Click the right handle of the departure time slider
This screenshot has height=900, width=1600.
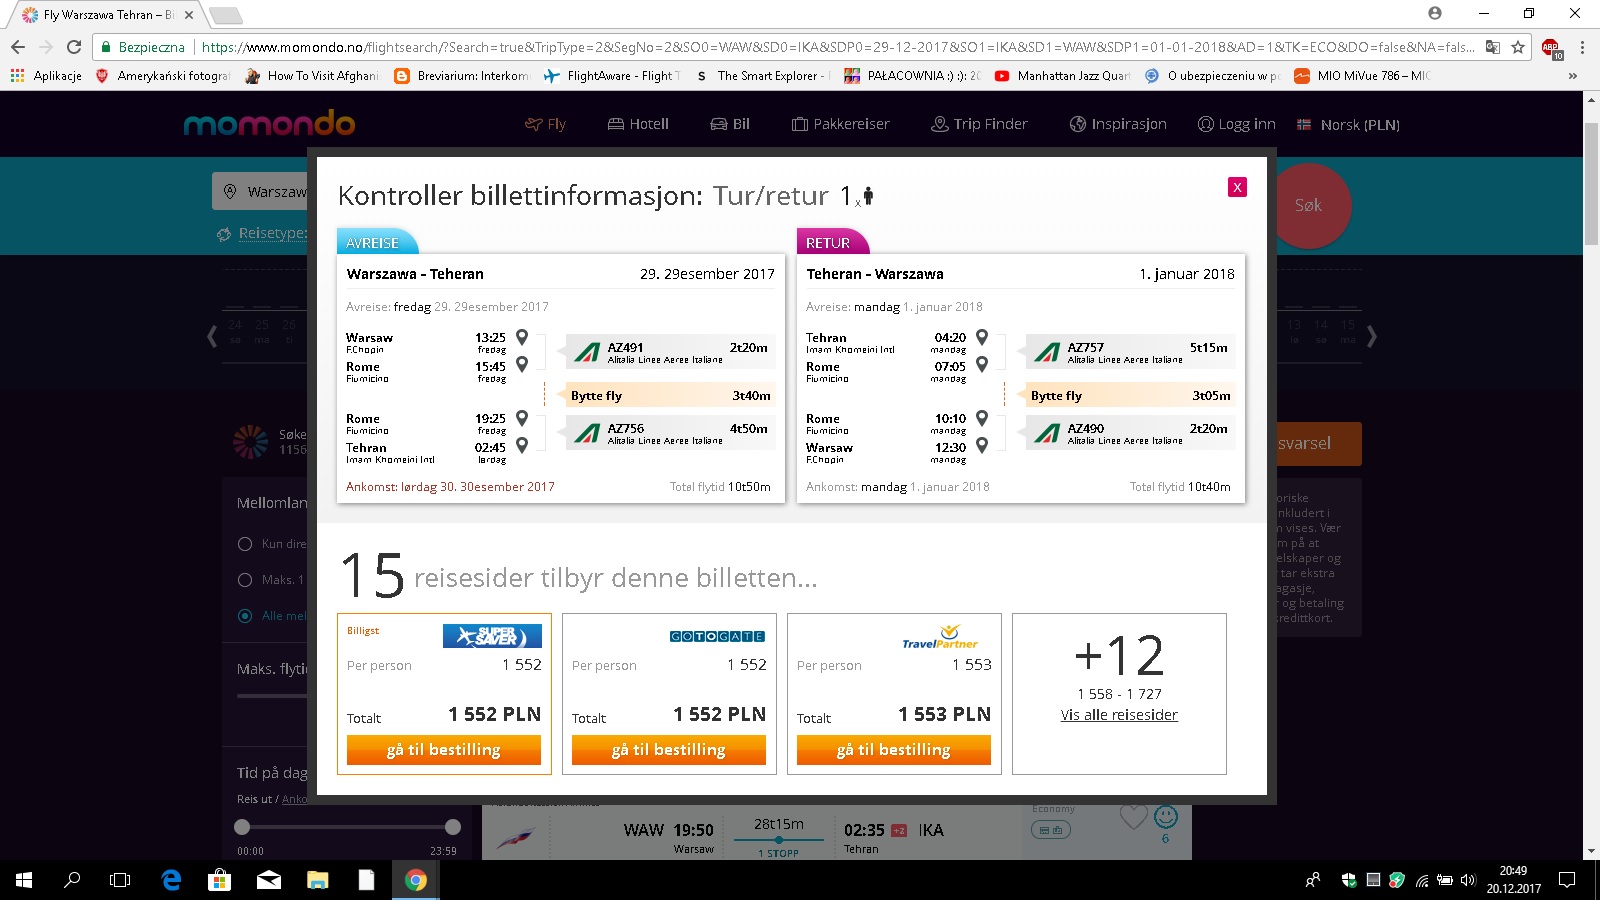click(x=453, y=827)
